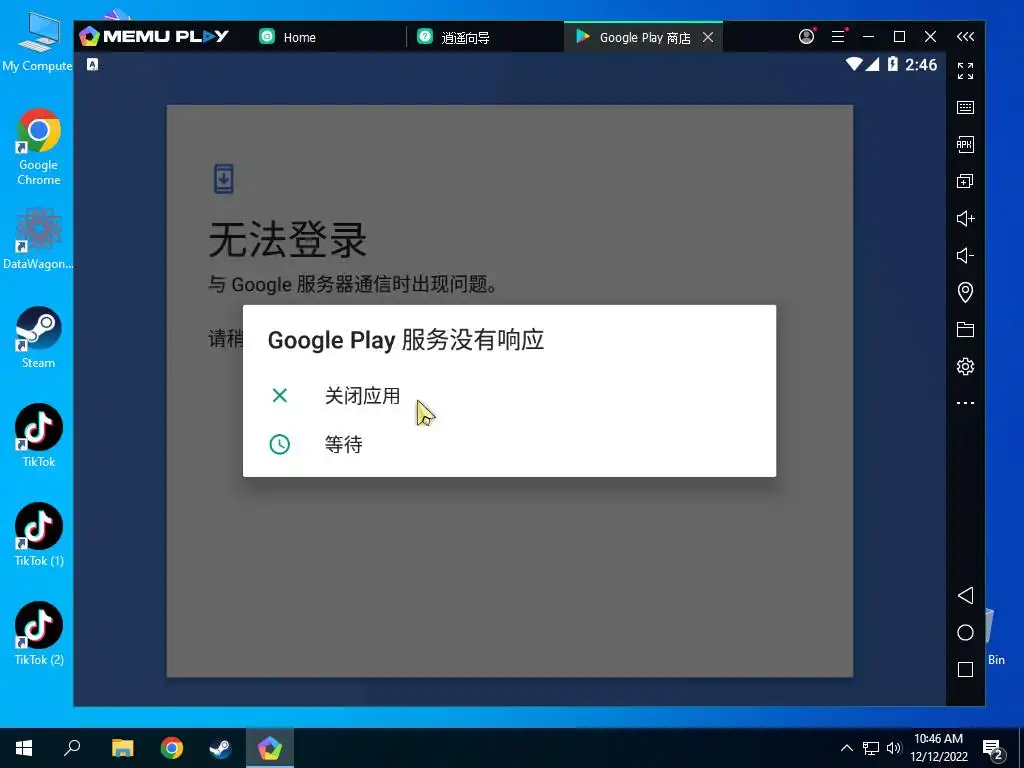Screen dimensions: 1024x768
Task: Click the taskbar search magnifier
Action: point(72,748)
